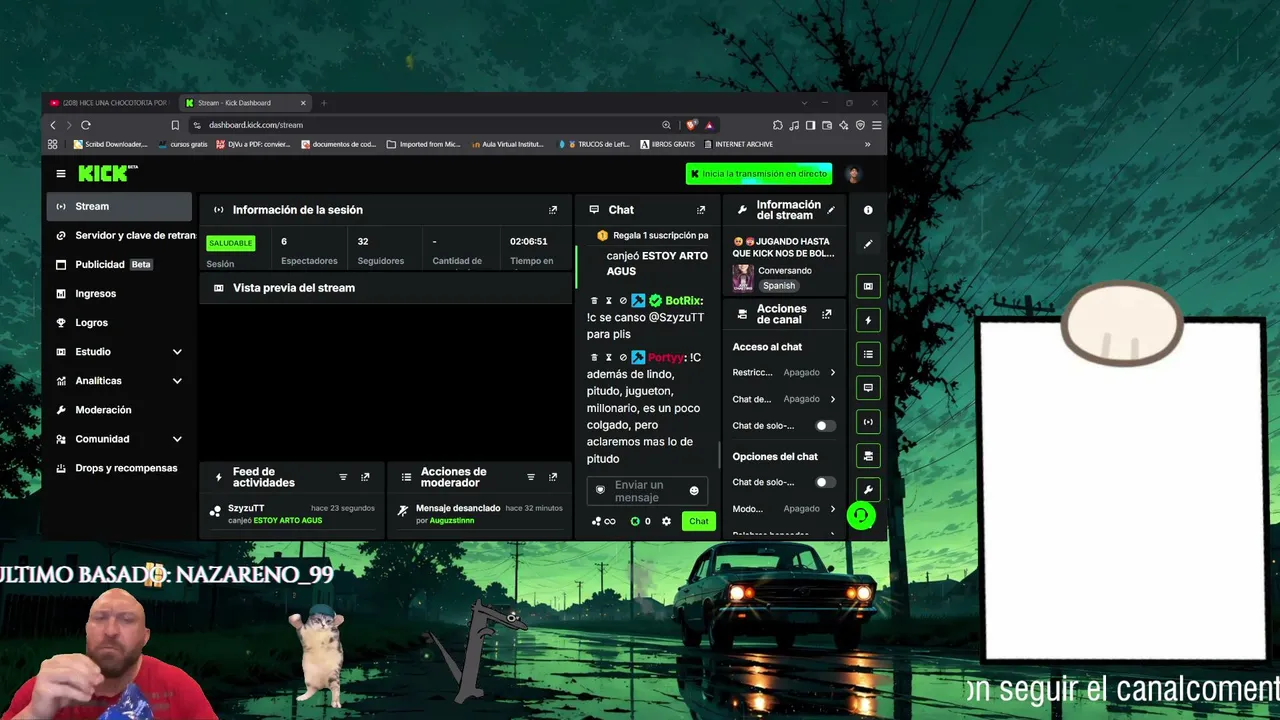The image size is (1280, 720).
Task: Toggle activity feed lightning icon in right rail
Action: point(868,320)
